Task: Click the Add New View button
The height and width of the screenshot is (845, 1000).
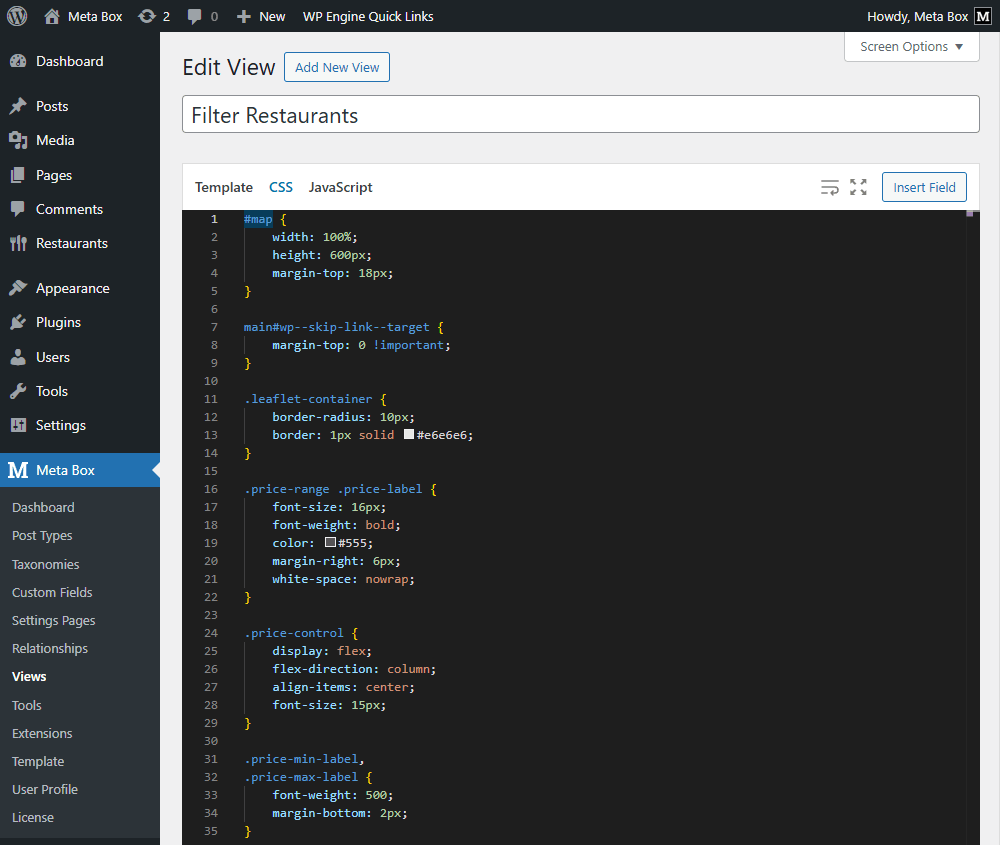Action: [336, 67]
